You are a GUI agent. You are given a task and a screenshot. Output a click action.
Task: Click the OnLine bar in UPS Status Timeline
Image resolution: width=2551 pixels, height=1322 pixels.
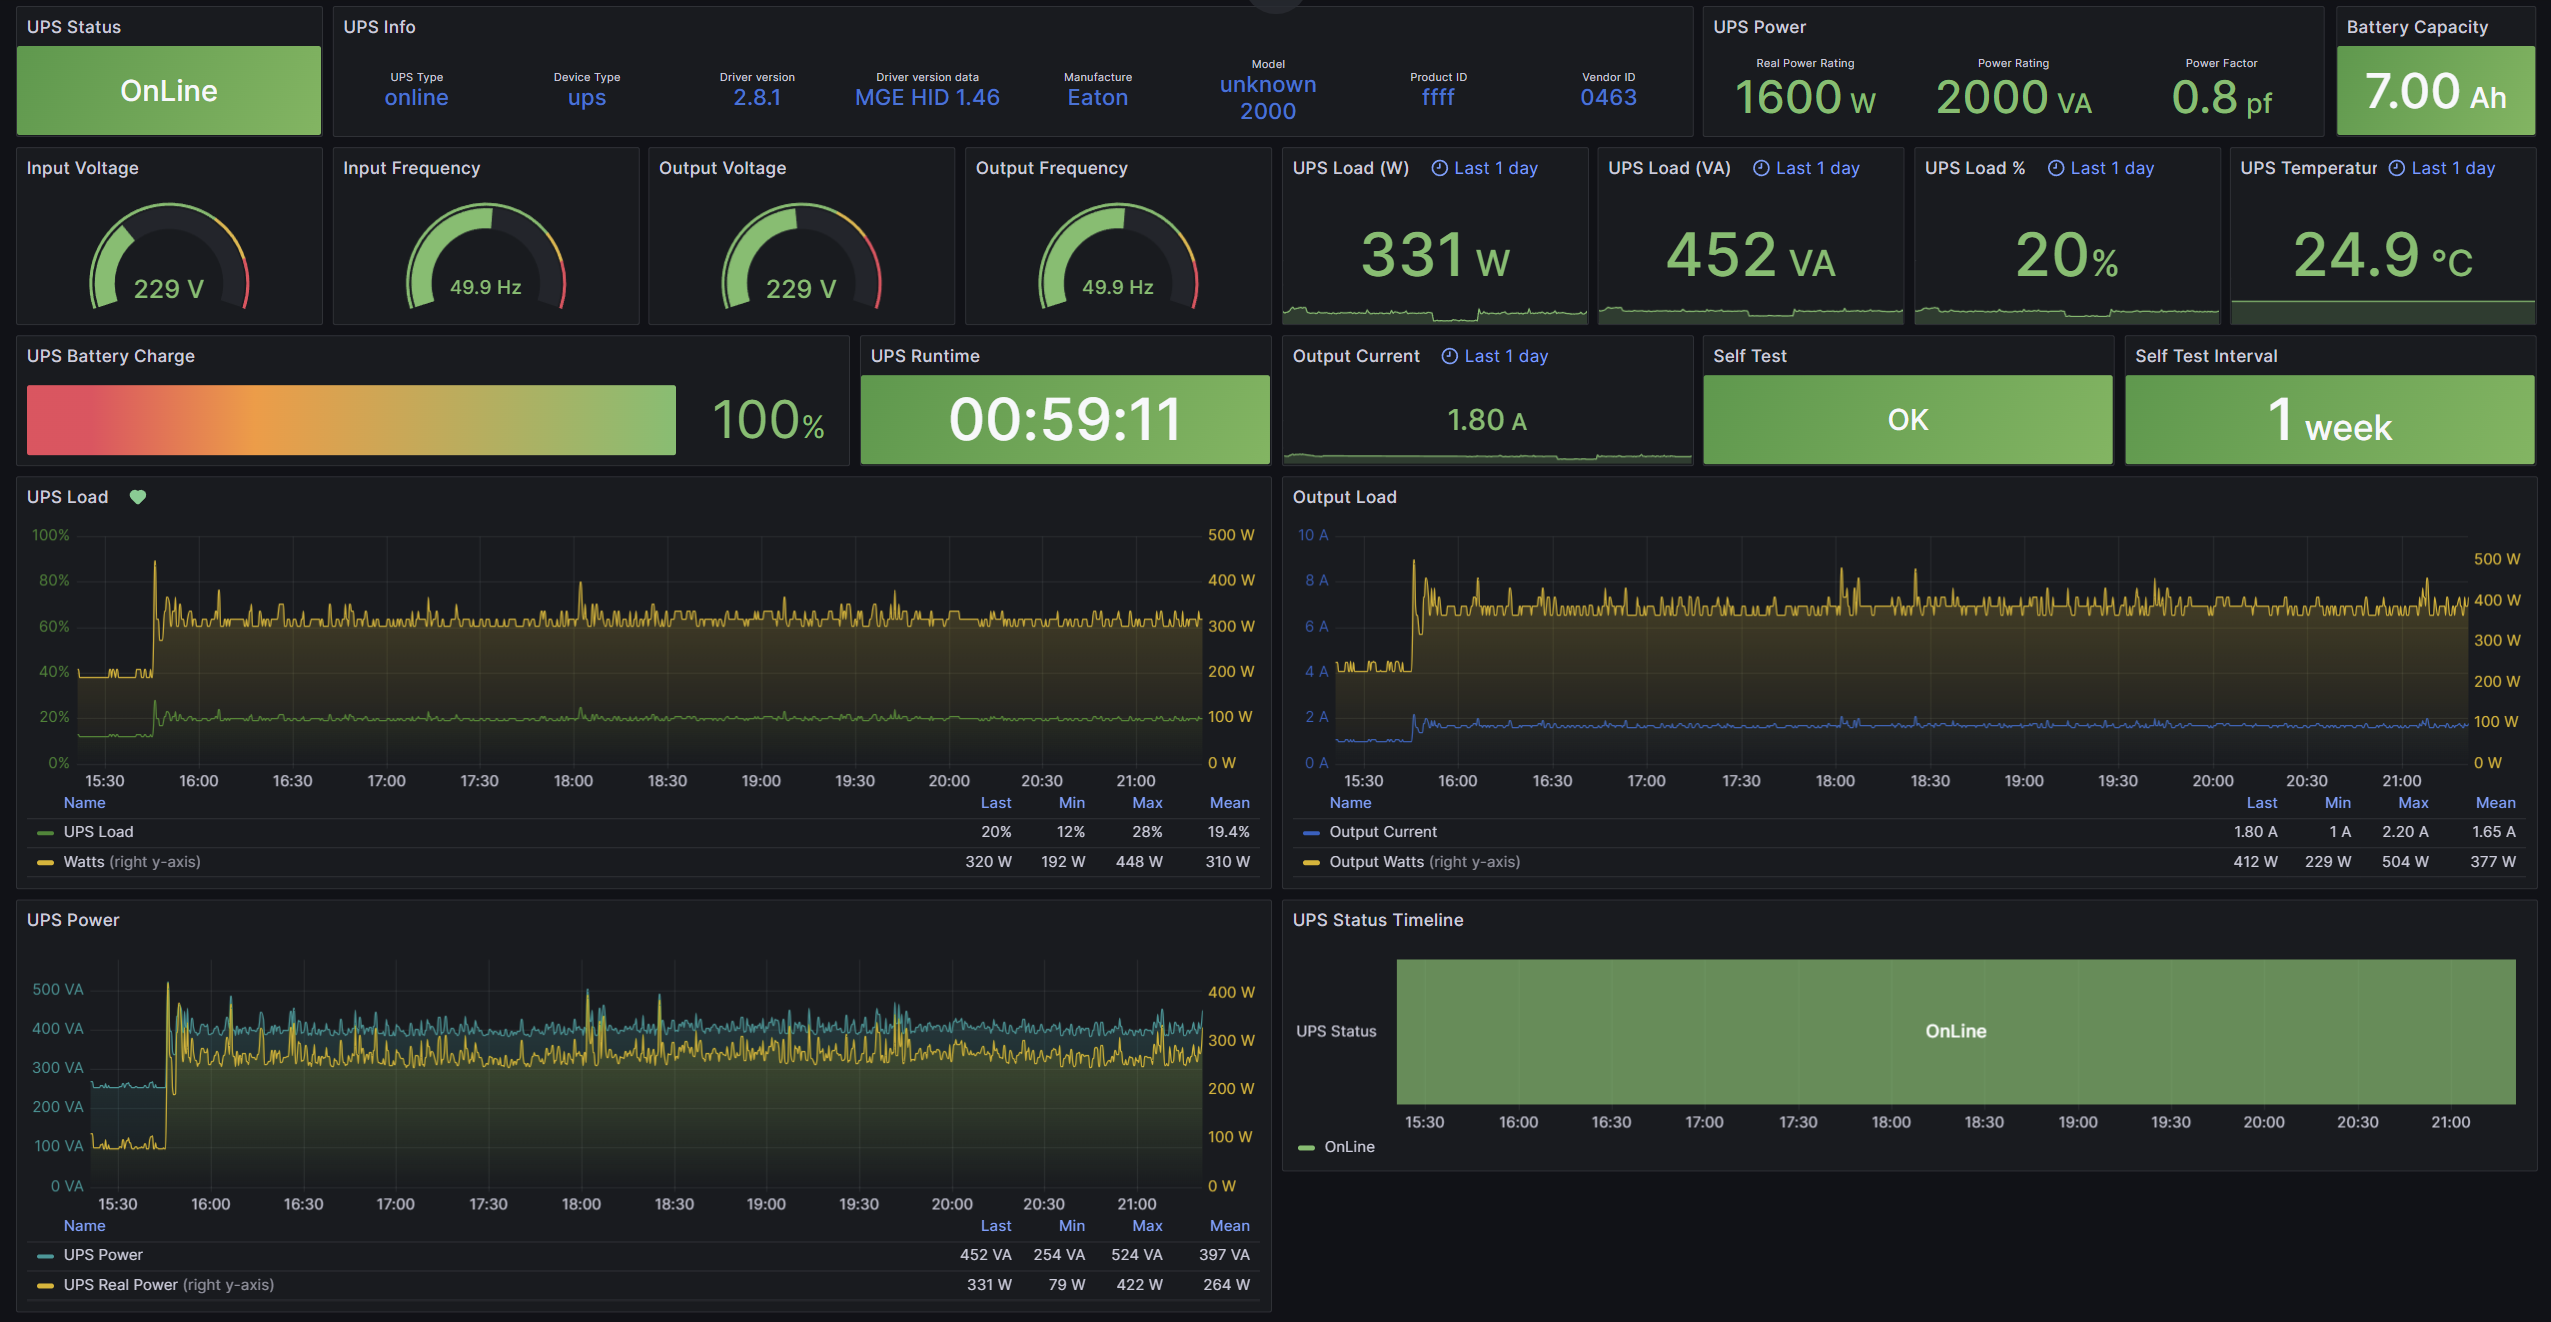[x=1955, y=1031]
